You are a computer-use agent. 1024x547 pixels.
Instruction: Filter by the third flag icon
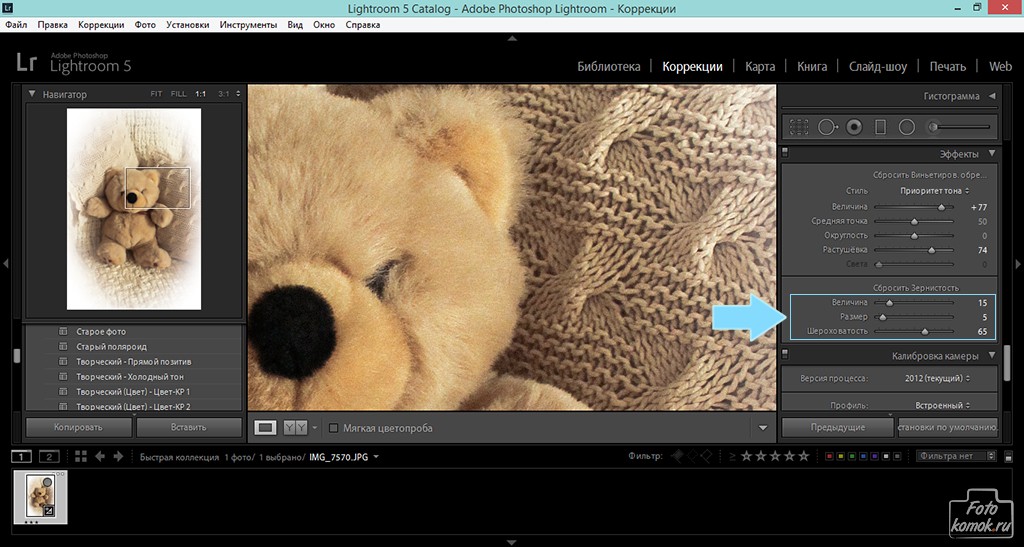coord(706,456)
